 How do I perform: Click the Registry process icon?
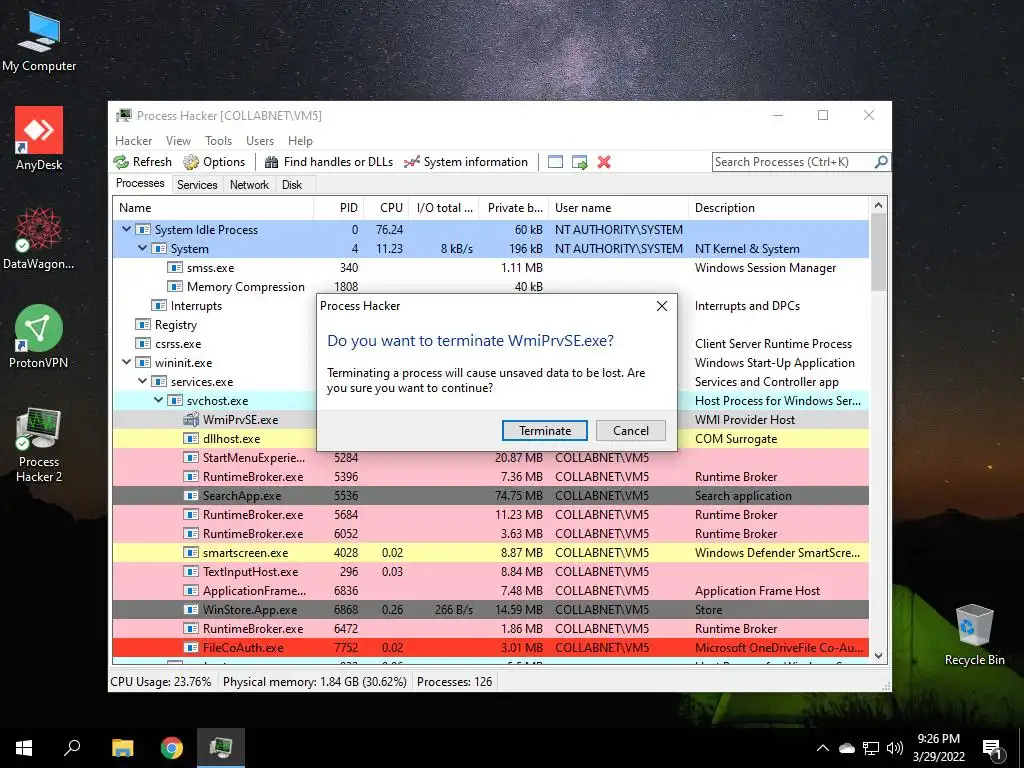click(x=142, y=325)
